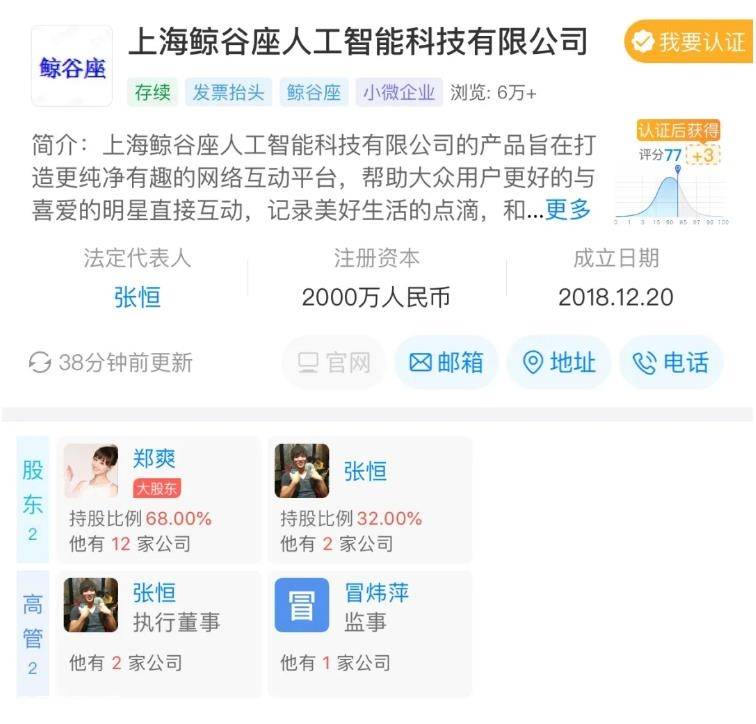Tap the 电话 phone button
Screen dimensions: 756x724
671,362
